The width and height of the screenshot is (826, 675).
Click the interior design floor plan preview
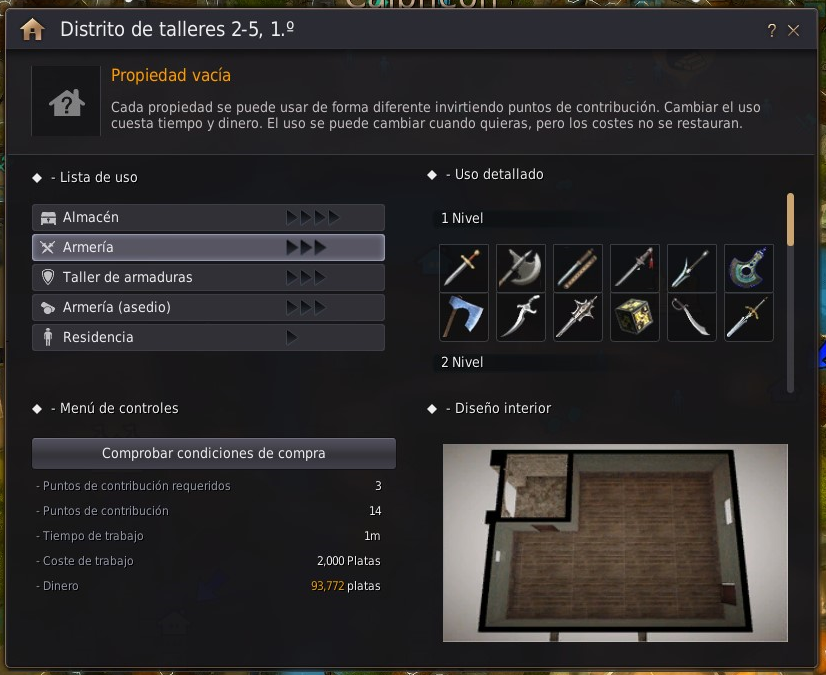[x=615, y=543]
